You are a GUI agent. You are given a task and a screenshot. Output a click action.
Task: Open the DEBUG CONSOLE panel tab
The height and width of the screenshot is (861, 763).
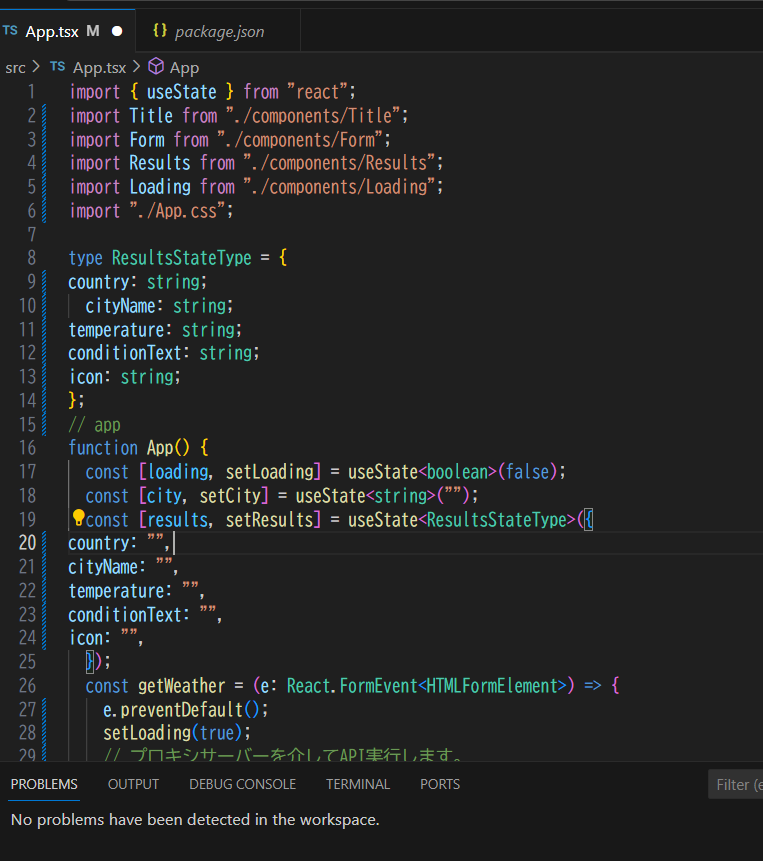[243, 784]
